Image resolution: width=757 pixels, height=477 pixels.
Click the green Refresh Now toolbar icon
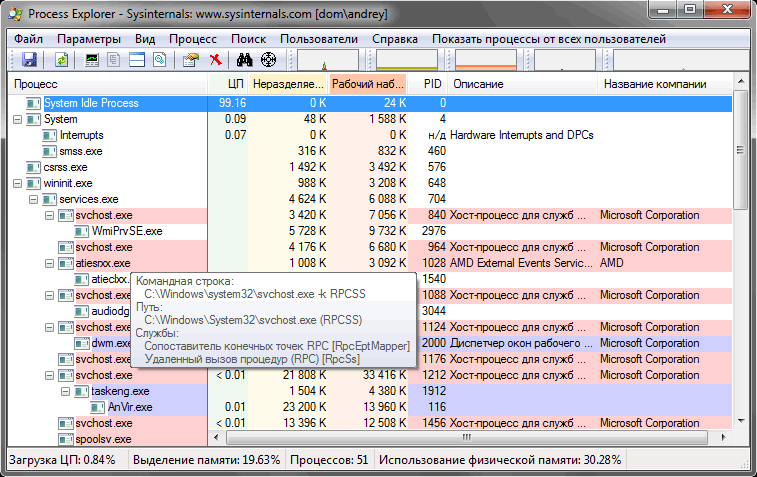point(61,60)
